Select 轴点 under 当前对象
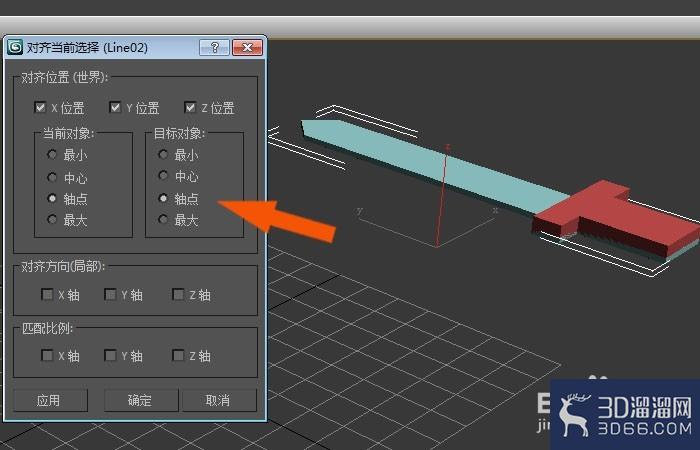The height and width of the screenshot is (450, 700). click(x=52, y=198)
